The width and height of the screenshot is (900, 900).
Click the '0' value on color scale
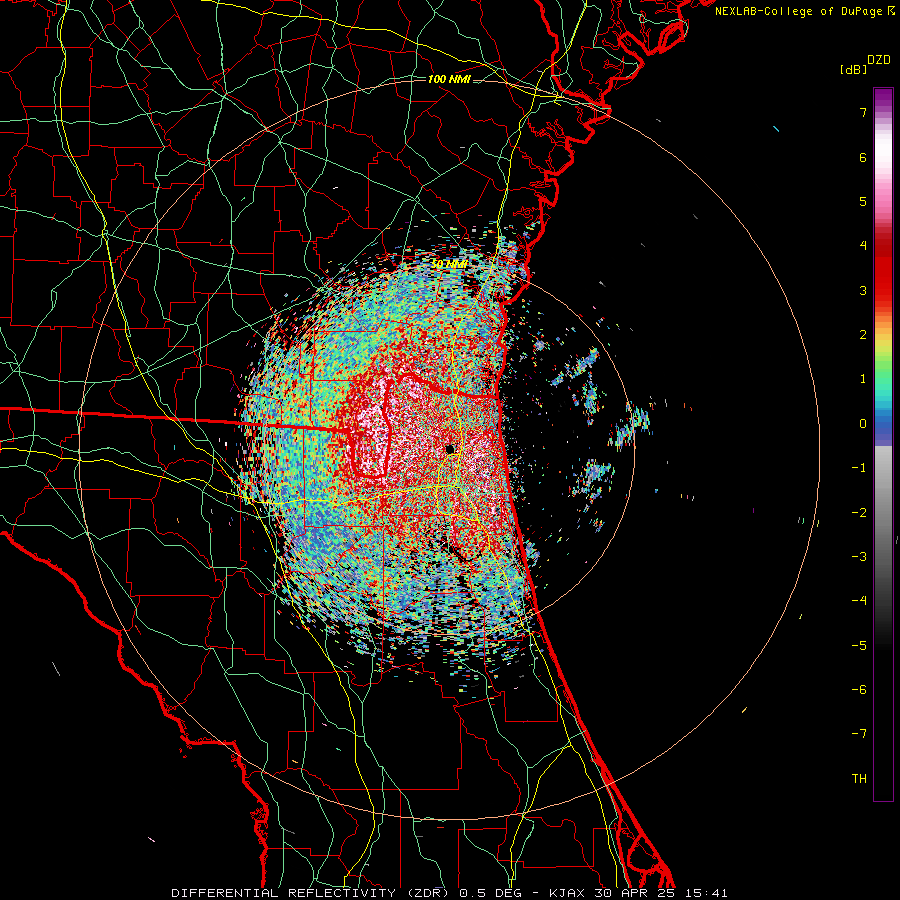pos(863,424)
